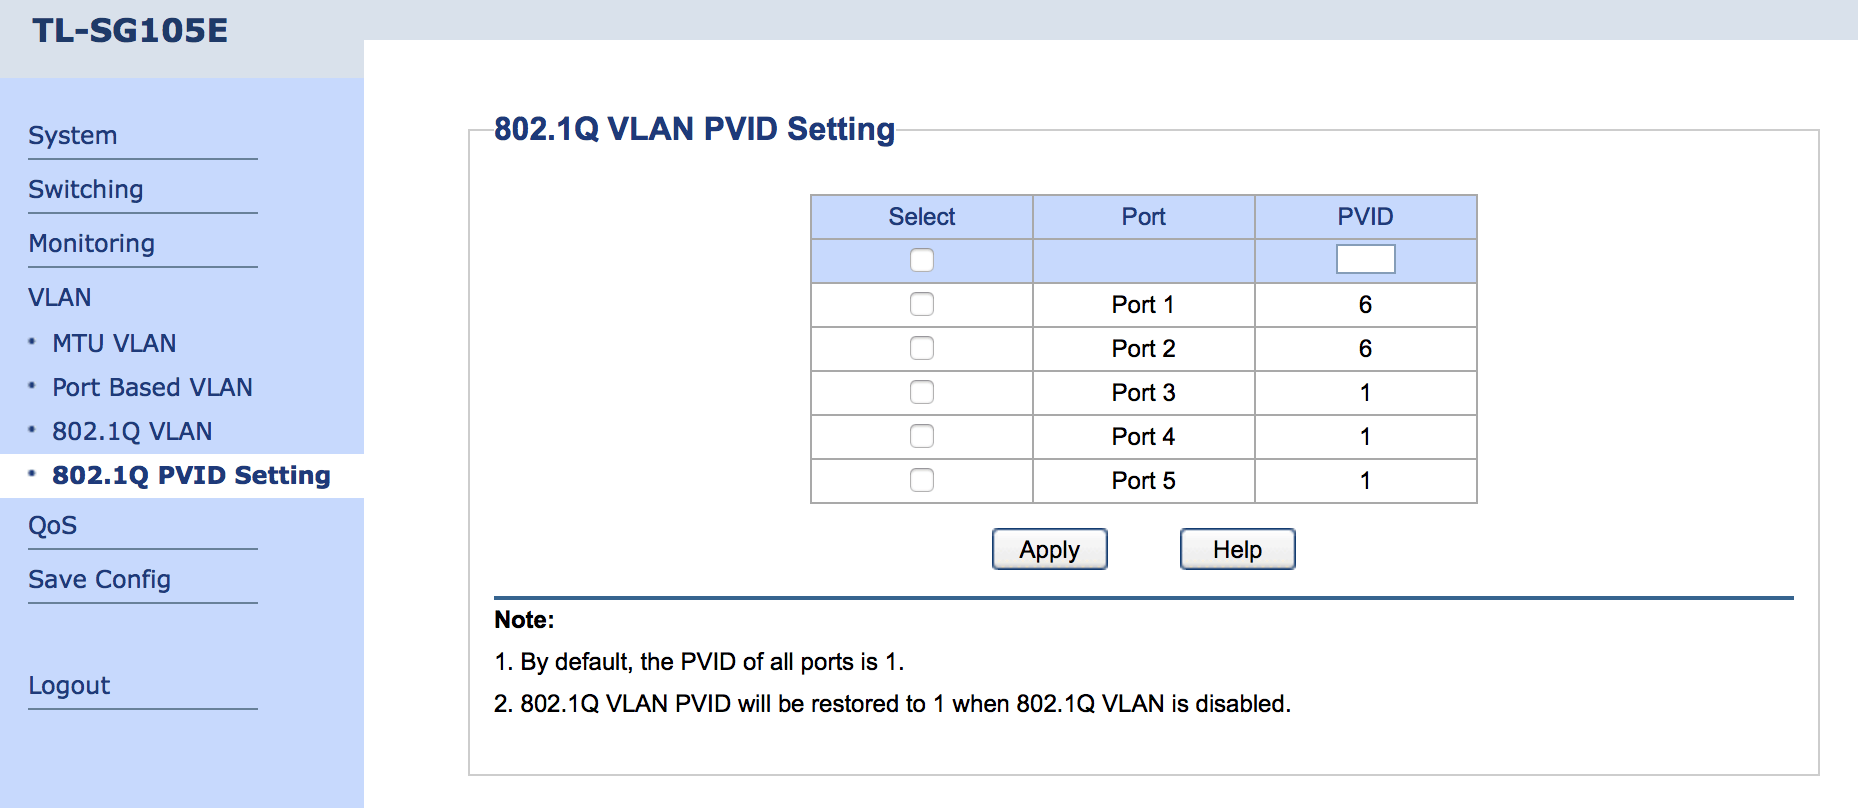Select 802.1Q PVID Setting menu item
Image resolution: width=1858 pixels, height=808 pixels.
[x=191, y=475]
